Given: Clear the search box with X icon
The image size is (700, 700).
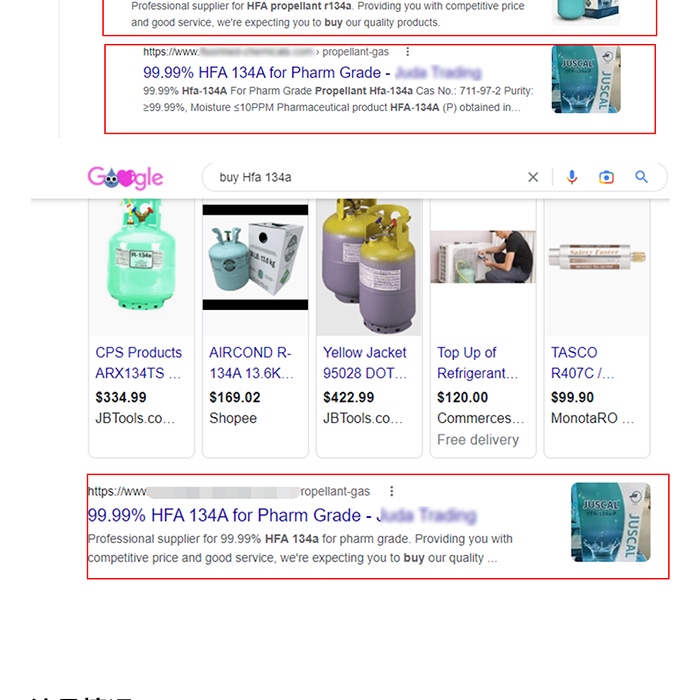Looking at the screenshot, I should [x=533, y=177].
